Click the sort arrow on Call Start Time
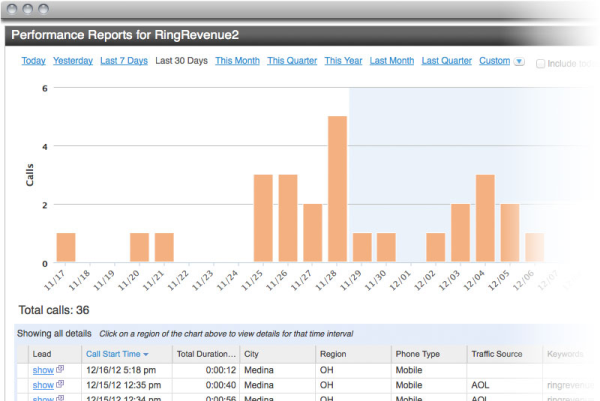 148,354
